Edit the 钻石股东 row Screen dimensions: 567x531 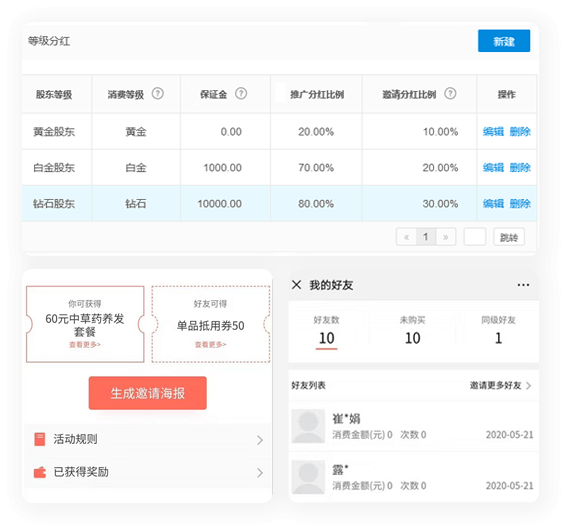point(493,204)
